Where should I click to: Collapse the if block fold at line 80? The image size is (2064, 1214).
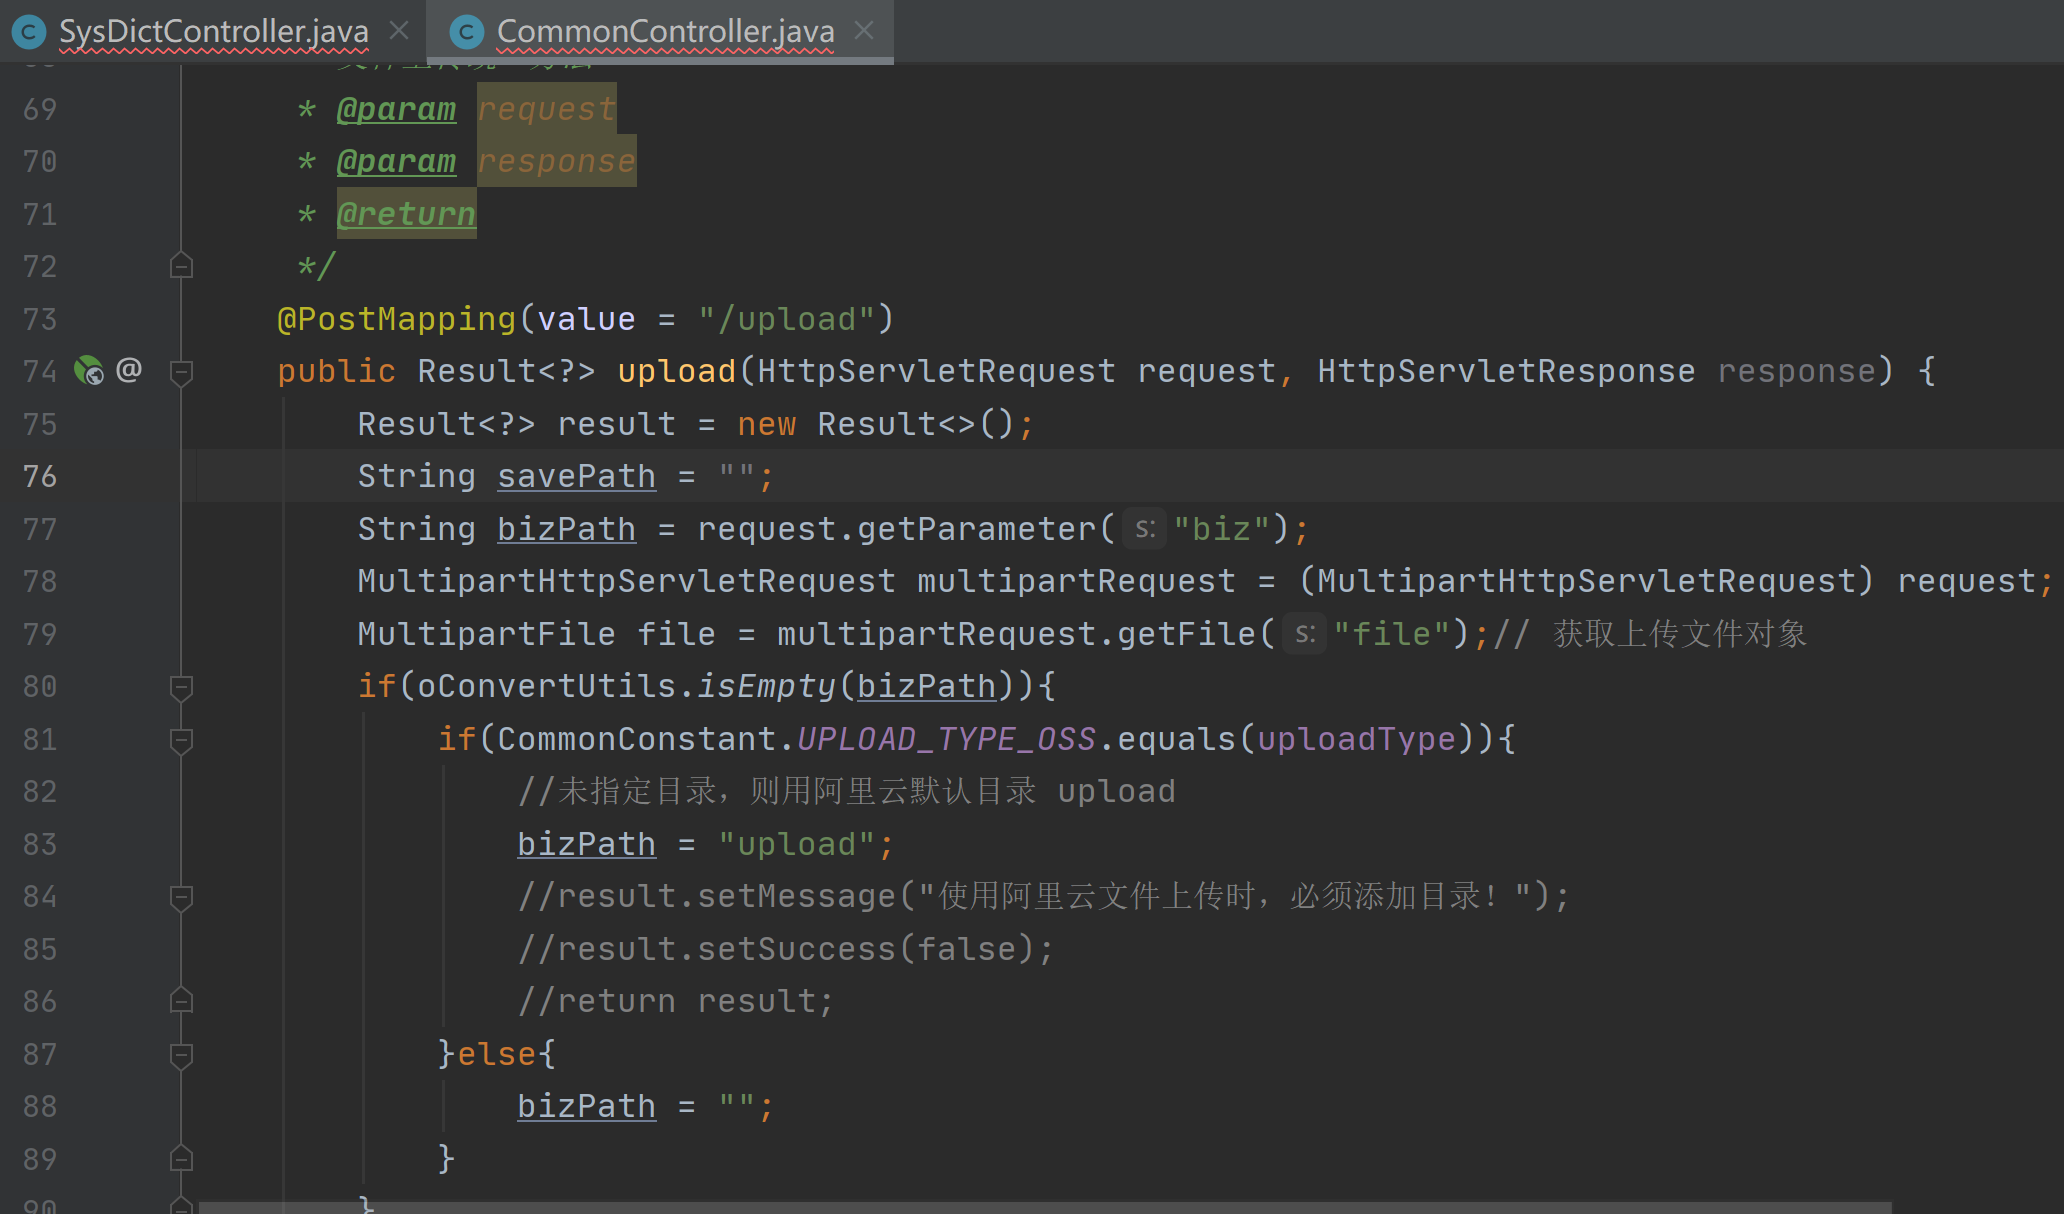coord(181,686)
